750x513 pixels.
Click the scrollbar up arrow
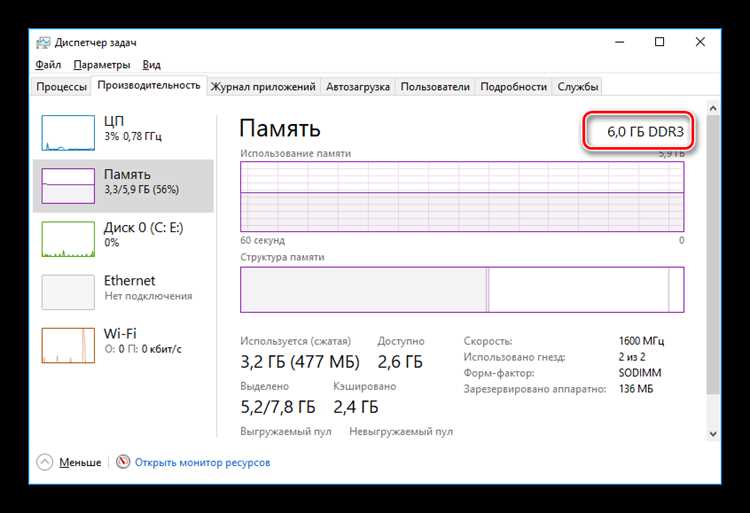[x=713, y=108]
